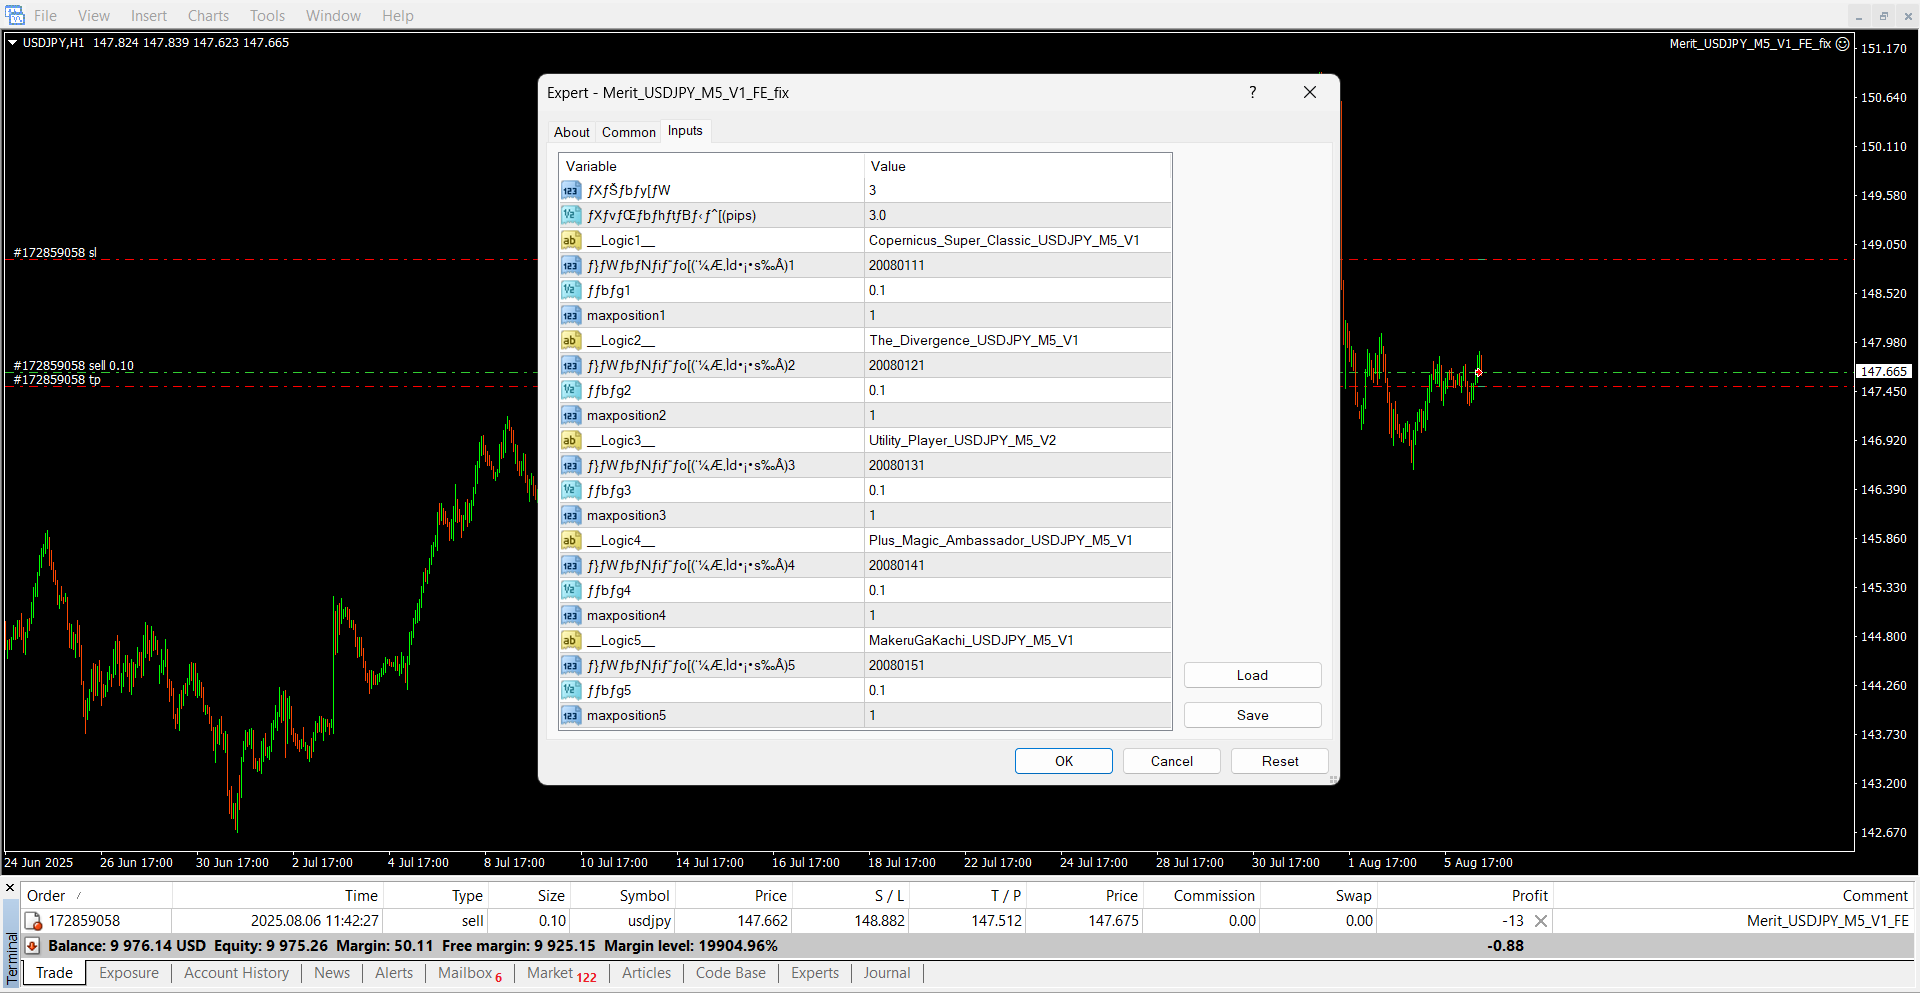The height and width of the screenshot is (994, 1920).
Task: Open the Experts terminal tab
Action: 814,973
